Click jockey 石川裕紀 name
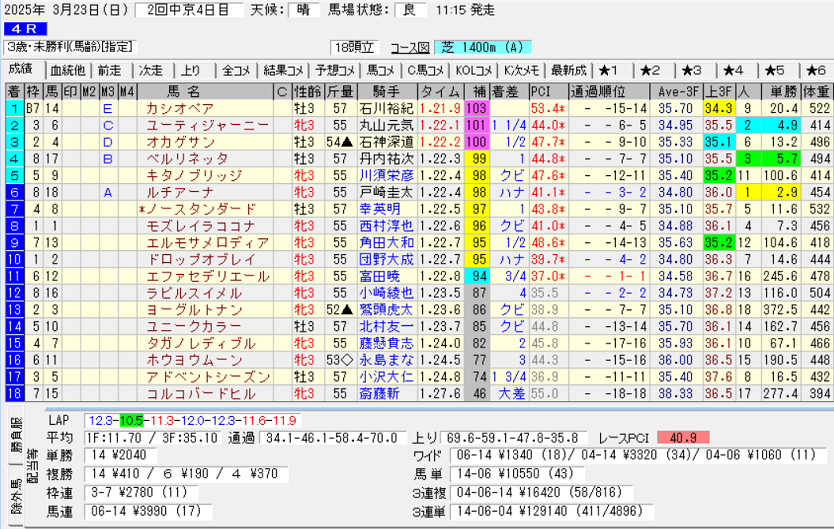This screenshot has width=834, height=529. coord(386,108)
